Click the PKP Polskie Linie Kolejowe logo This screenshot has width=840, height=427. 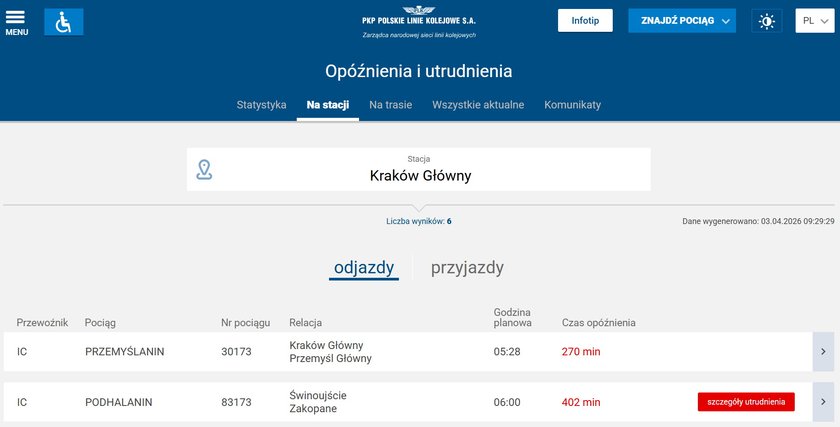419,21
